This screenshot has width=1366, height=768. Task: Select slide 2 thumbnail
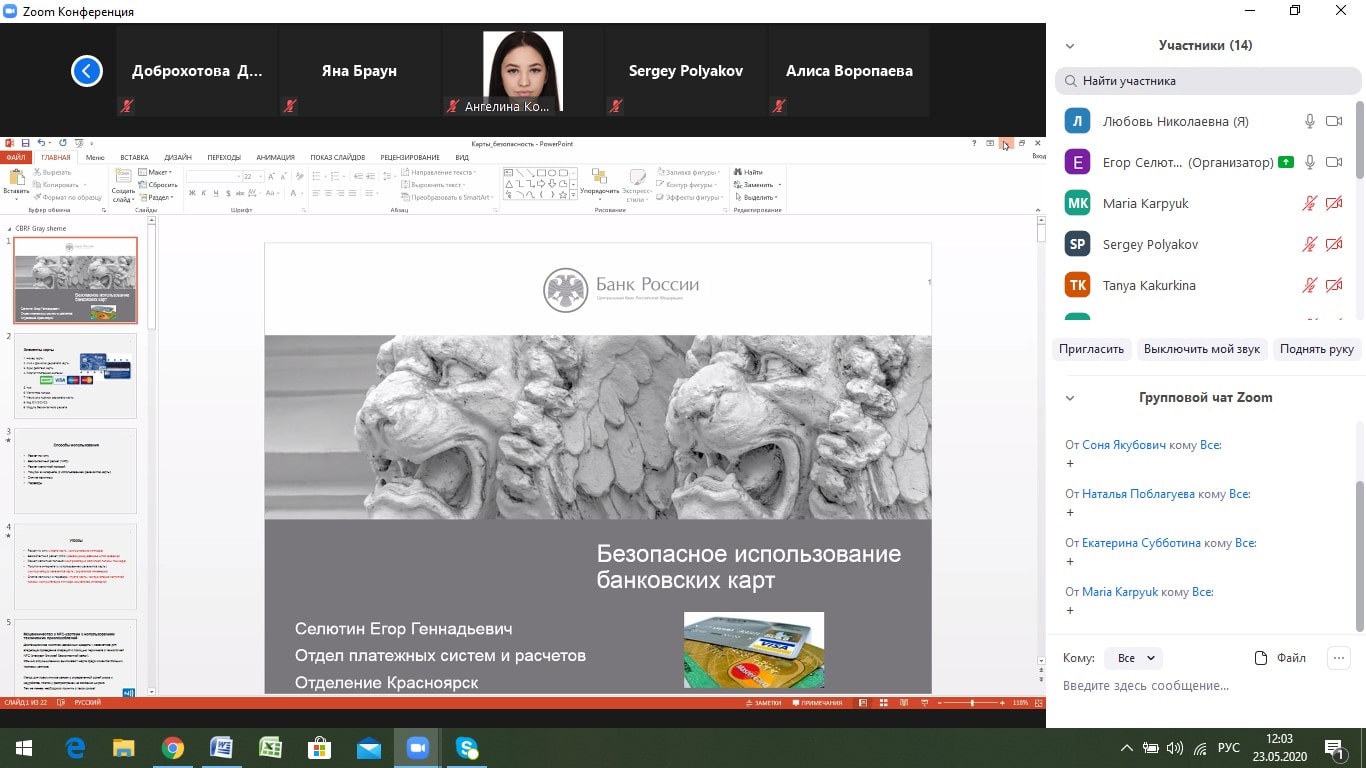75,375
